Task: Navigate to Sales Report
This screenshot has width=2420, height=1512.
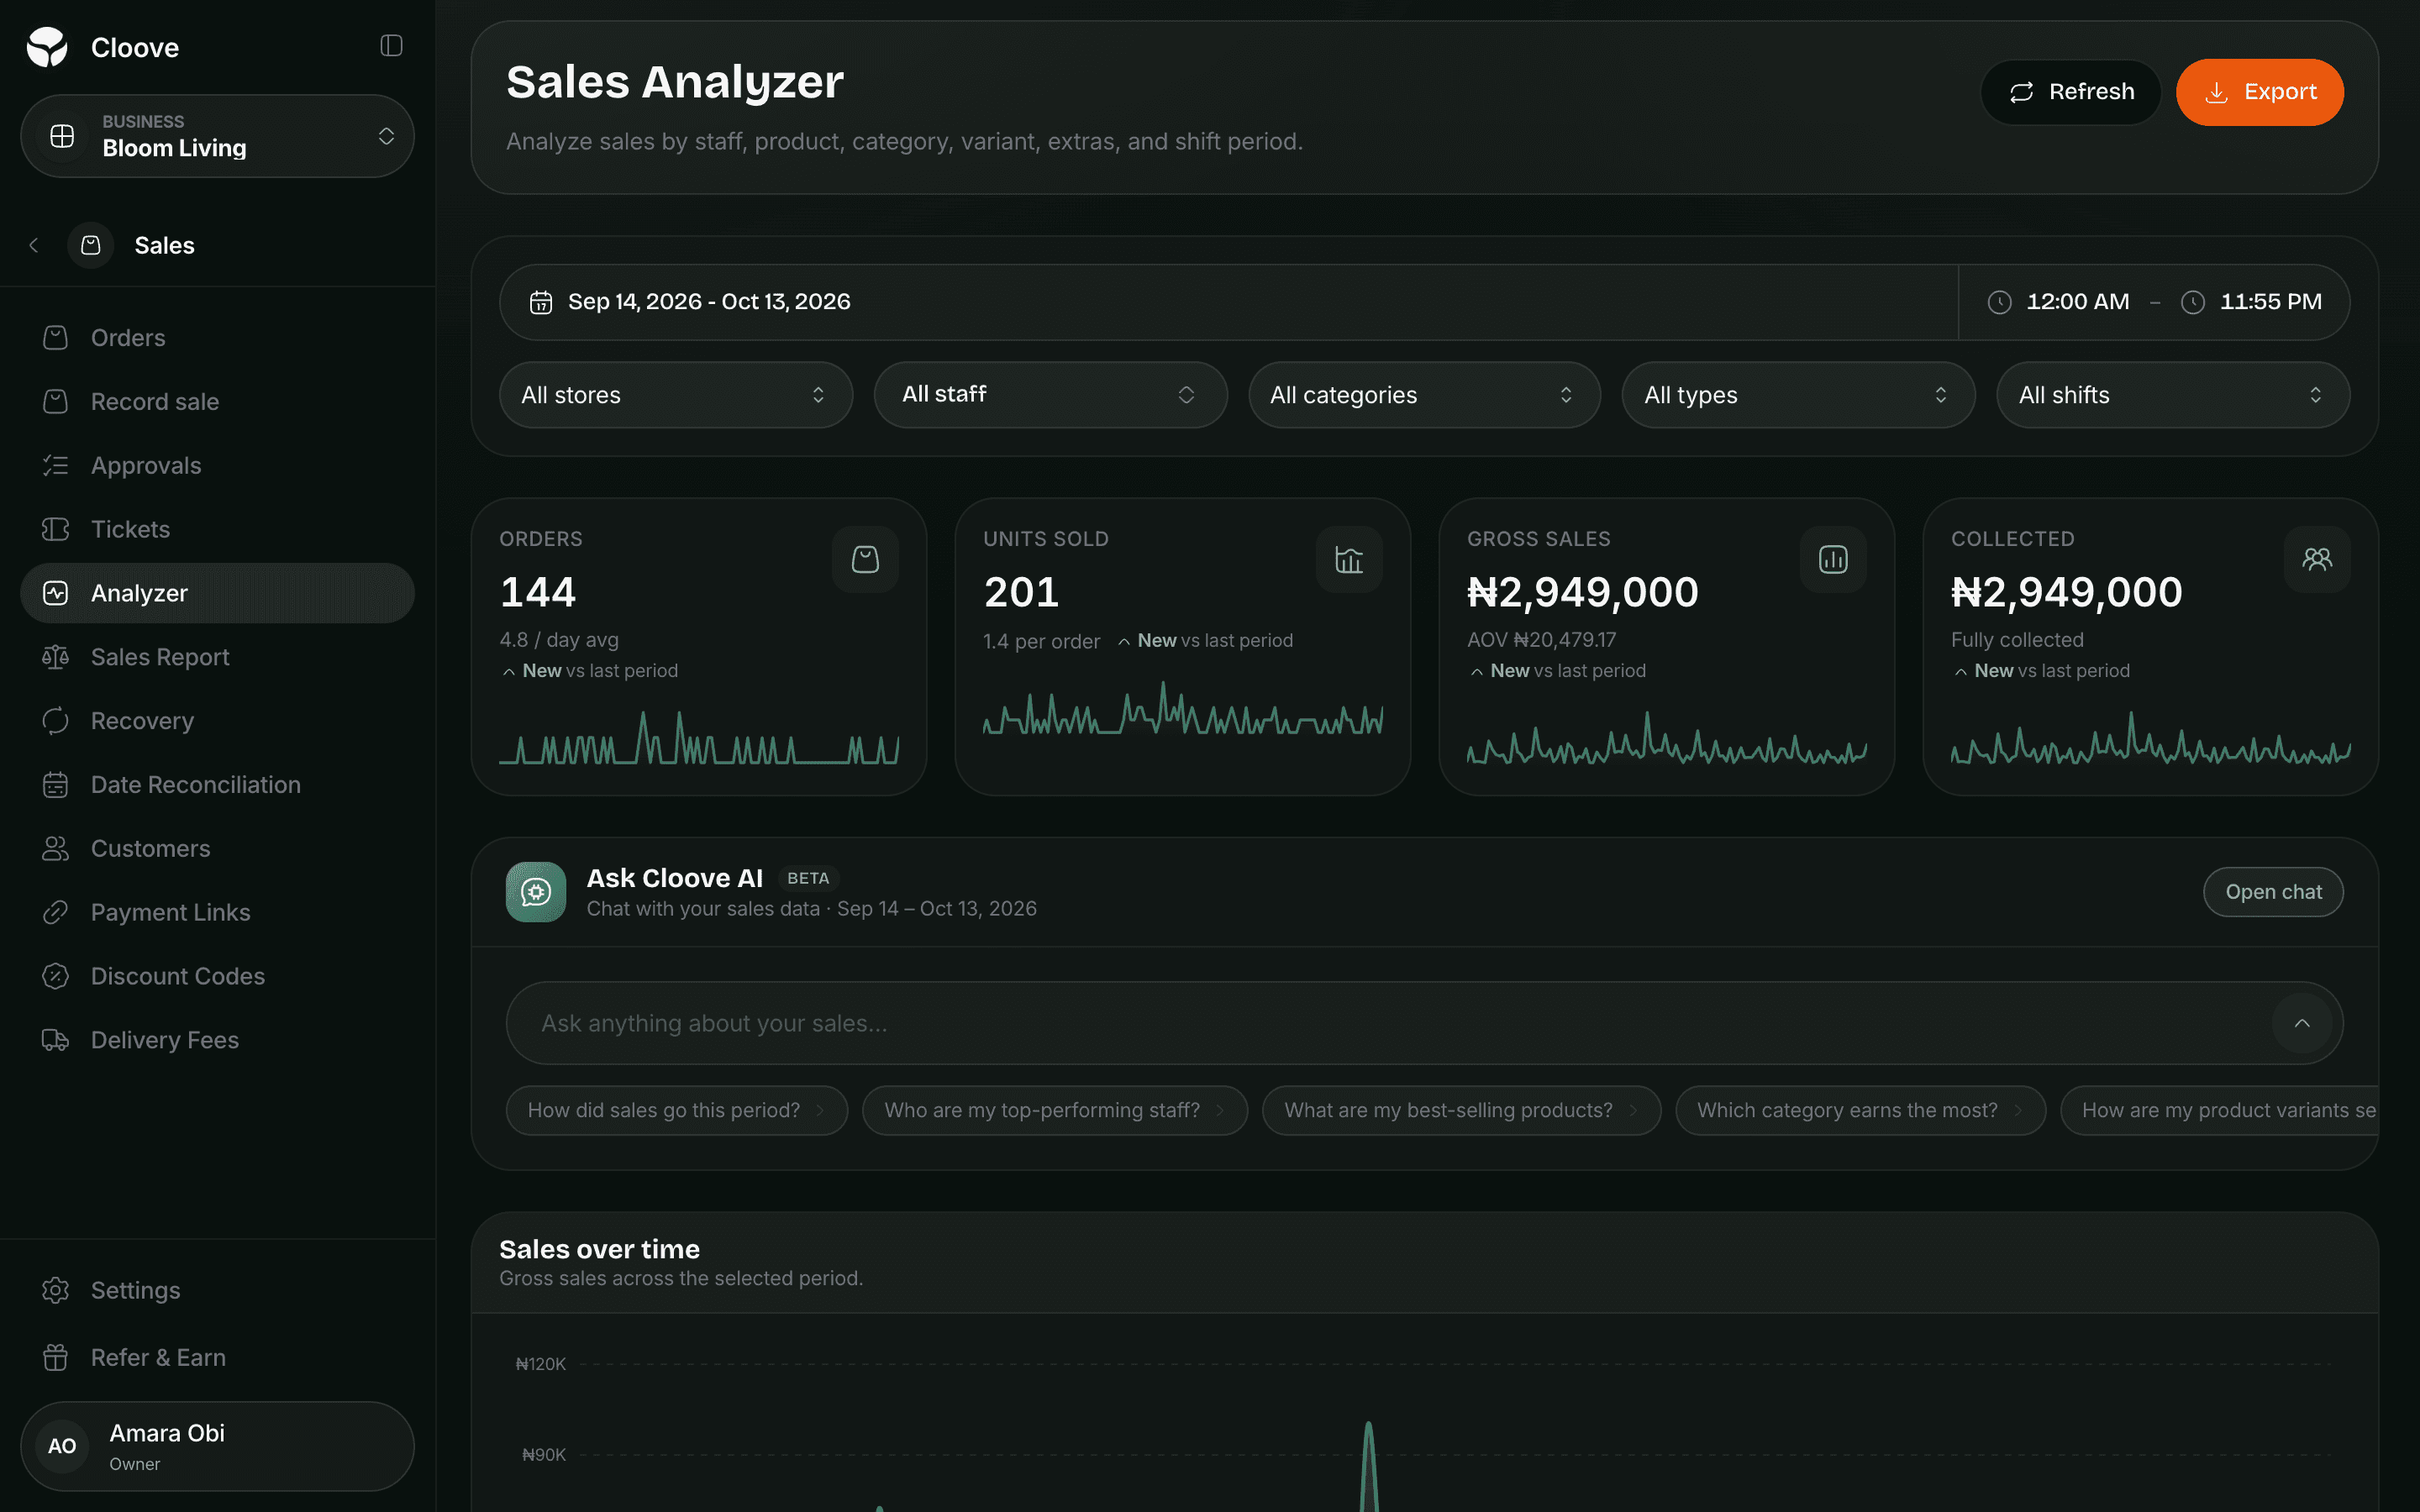Action: click(x=217, y=657)
